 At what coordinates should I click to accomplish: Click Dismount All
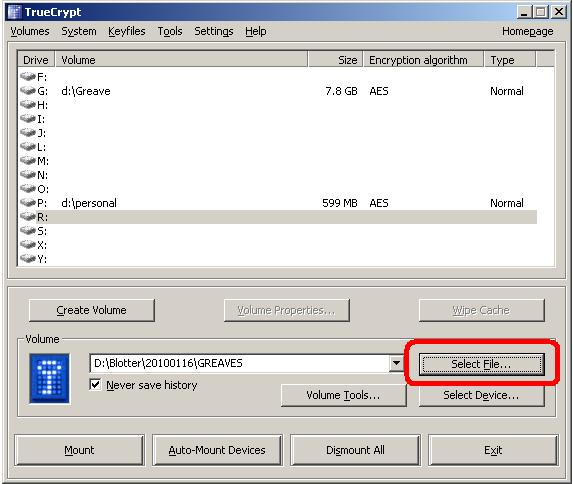355,450
